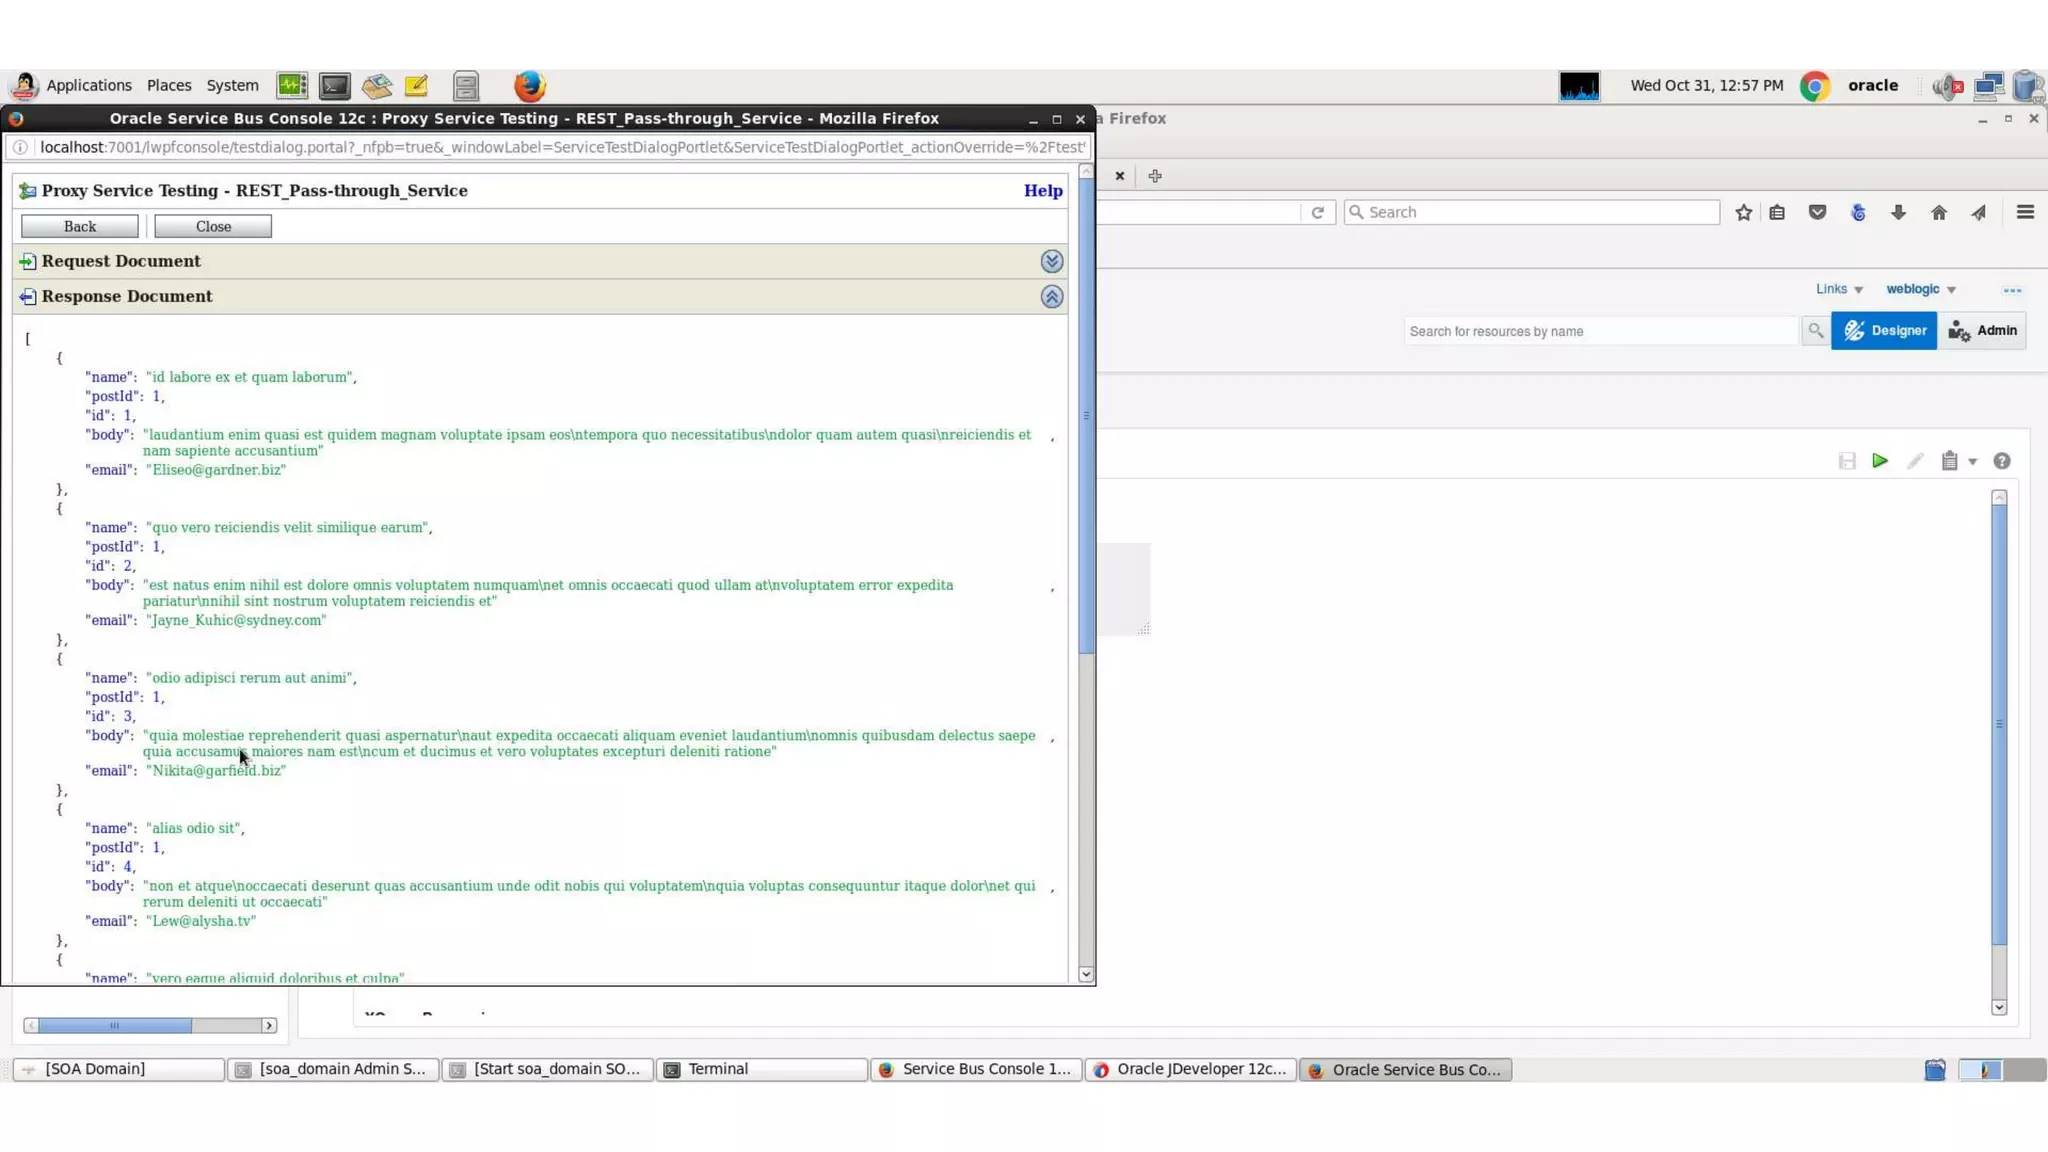The image size is (2048, 1152).
Task: Open the Firefox downloads arrow icon
Action: [x=1898, y=212]
